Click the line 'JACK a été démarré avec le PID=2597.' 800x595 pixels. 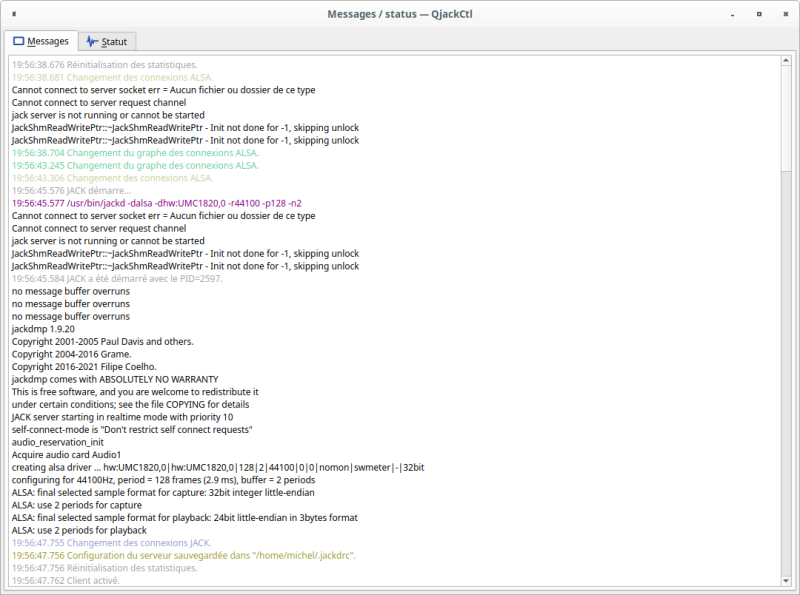(x=117, y=279)
